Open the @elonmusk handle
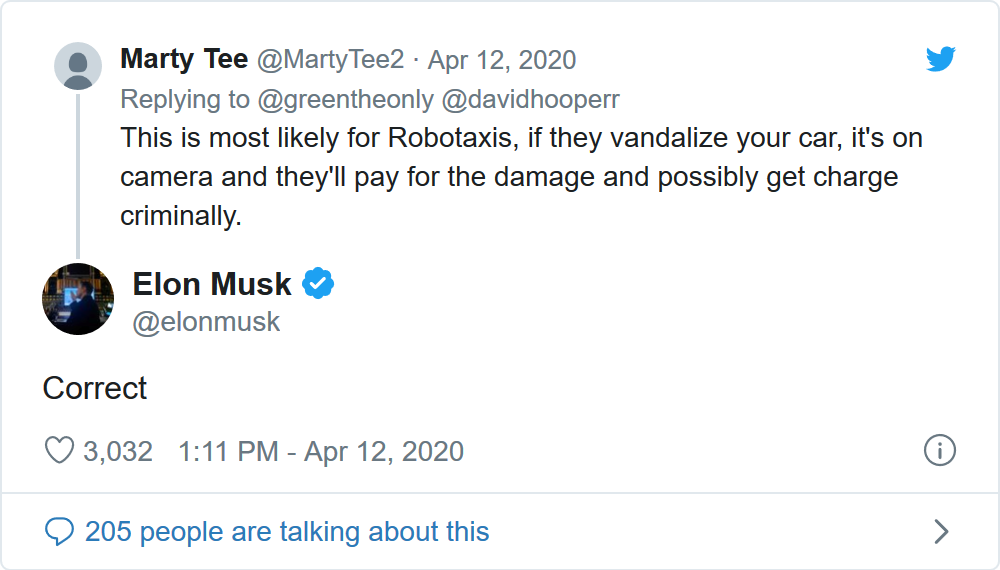The height and width of the screenshot is (570, 1000). [207, 322]
